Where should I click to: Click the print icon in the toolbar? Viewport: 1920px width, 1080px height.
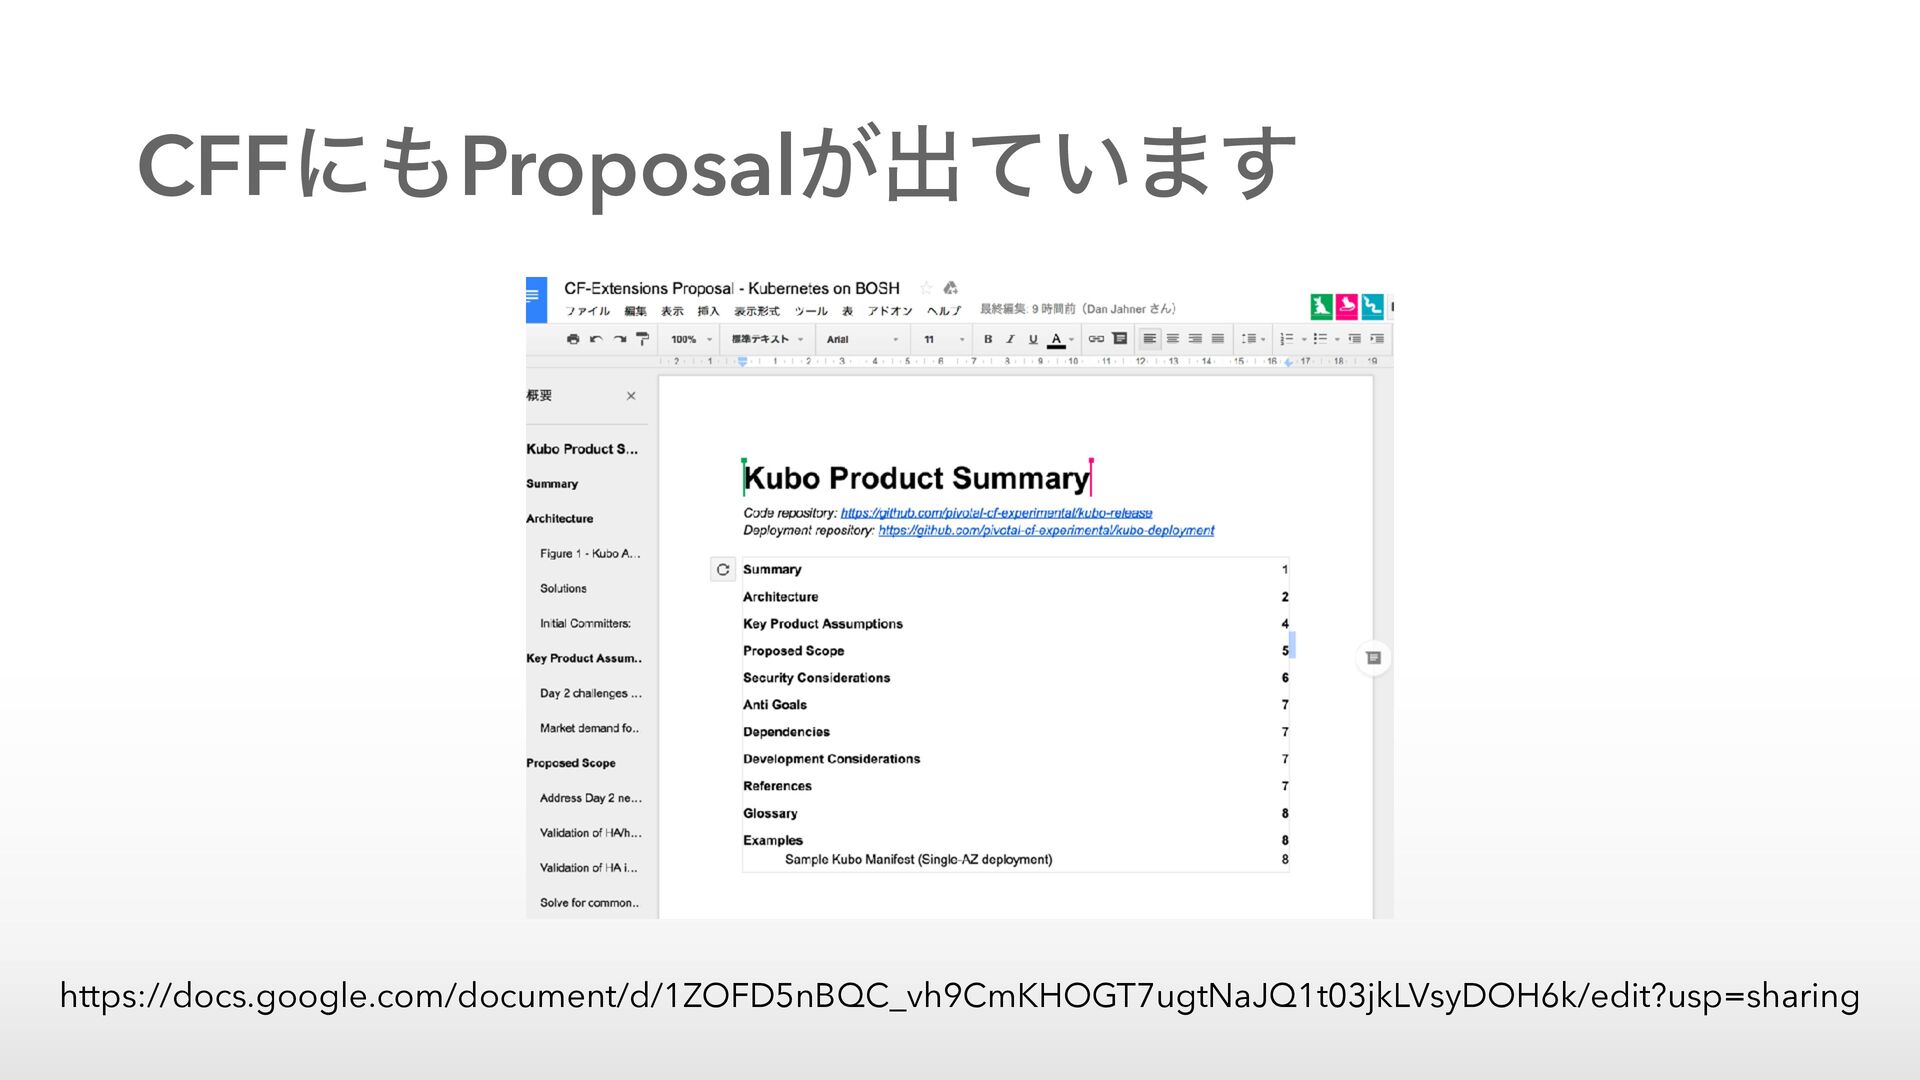[573, 339]
